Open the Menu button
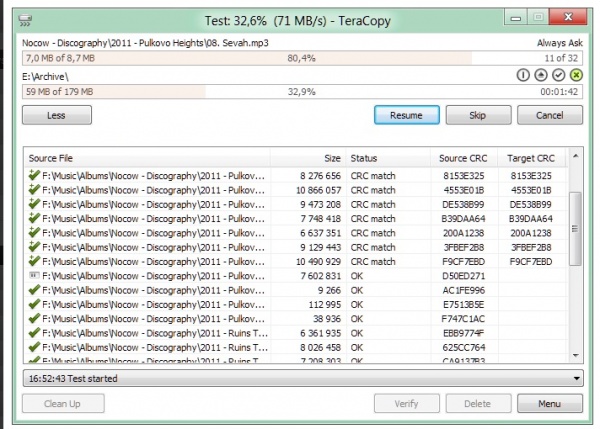This screenshot has width=600, height=429. coord(550,403)
